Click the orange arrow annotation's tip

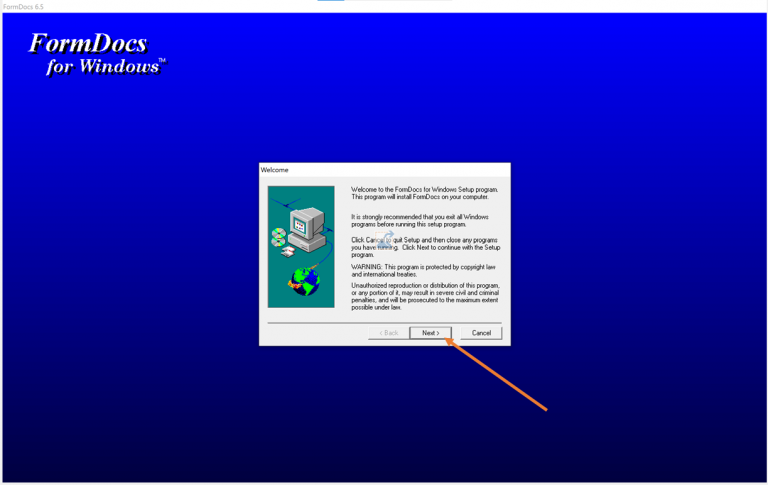pyautogui.click(x=447, y=340)
